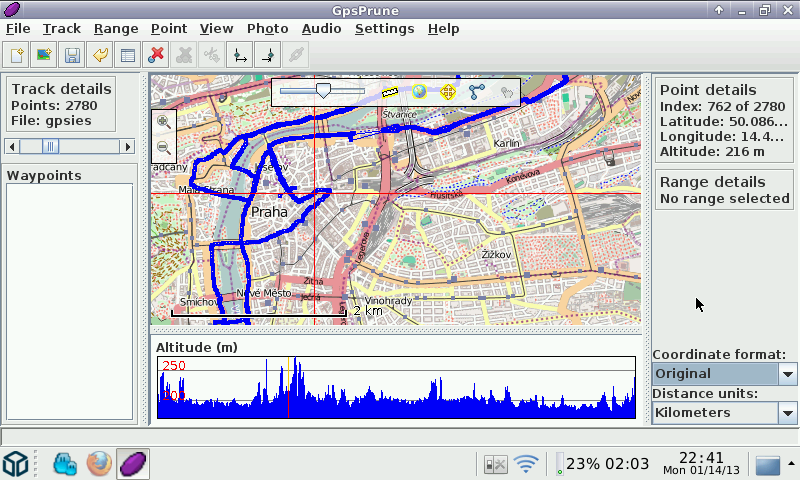The image size is (800, 480).
Task: Adjust the map transparency slider handle
Action: click(323, 91)
